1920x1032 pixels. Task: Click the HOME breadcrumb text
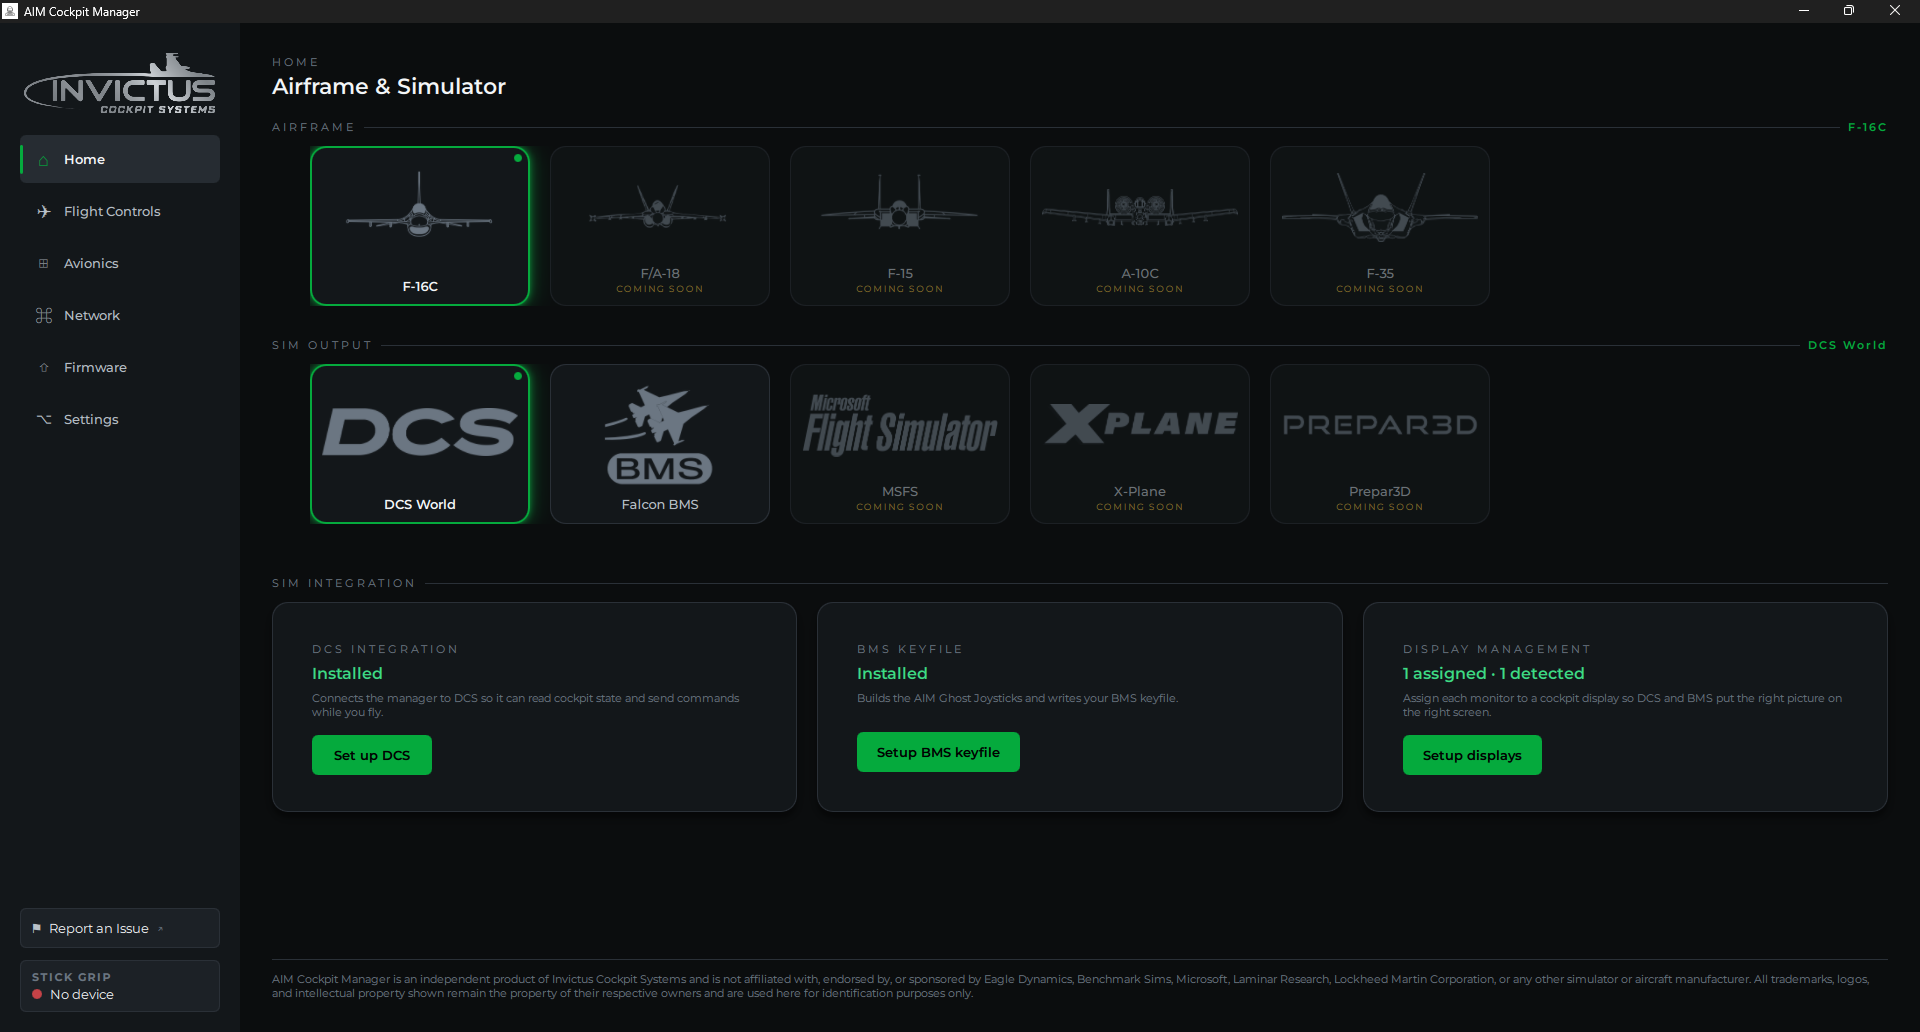tap(295, 62)
